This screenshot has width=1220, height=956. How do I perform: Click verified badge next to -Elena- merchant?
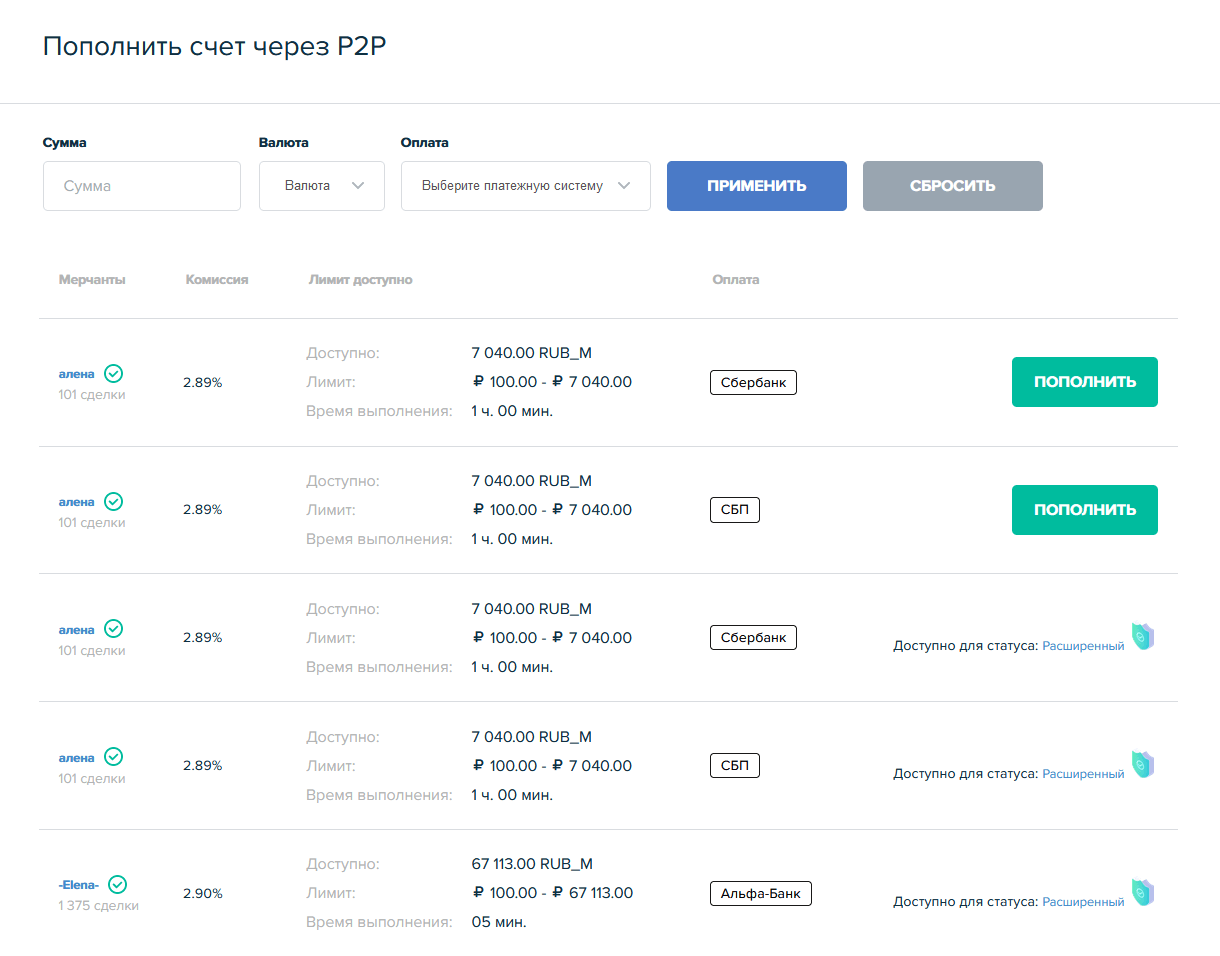point(118,884)
